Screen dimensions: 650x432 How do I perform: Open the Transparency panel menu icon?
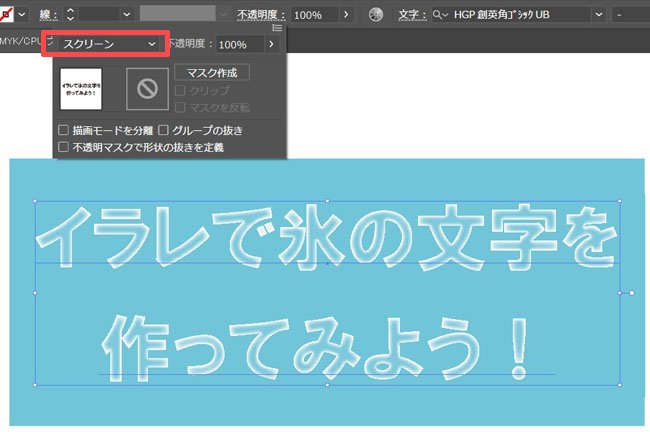pos(277,28)
